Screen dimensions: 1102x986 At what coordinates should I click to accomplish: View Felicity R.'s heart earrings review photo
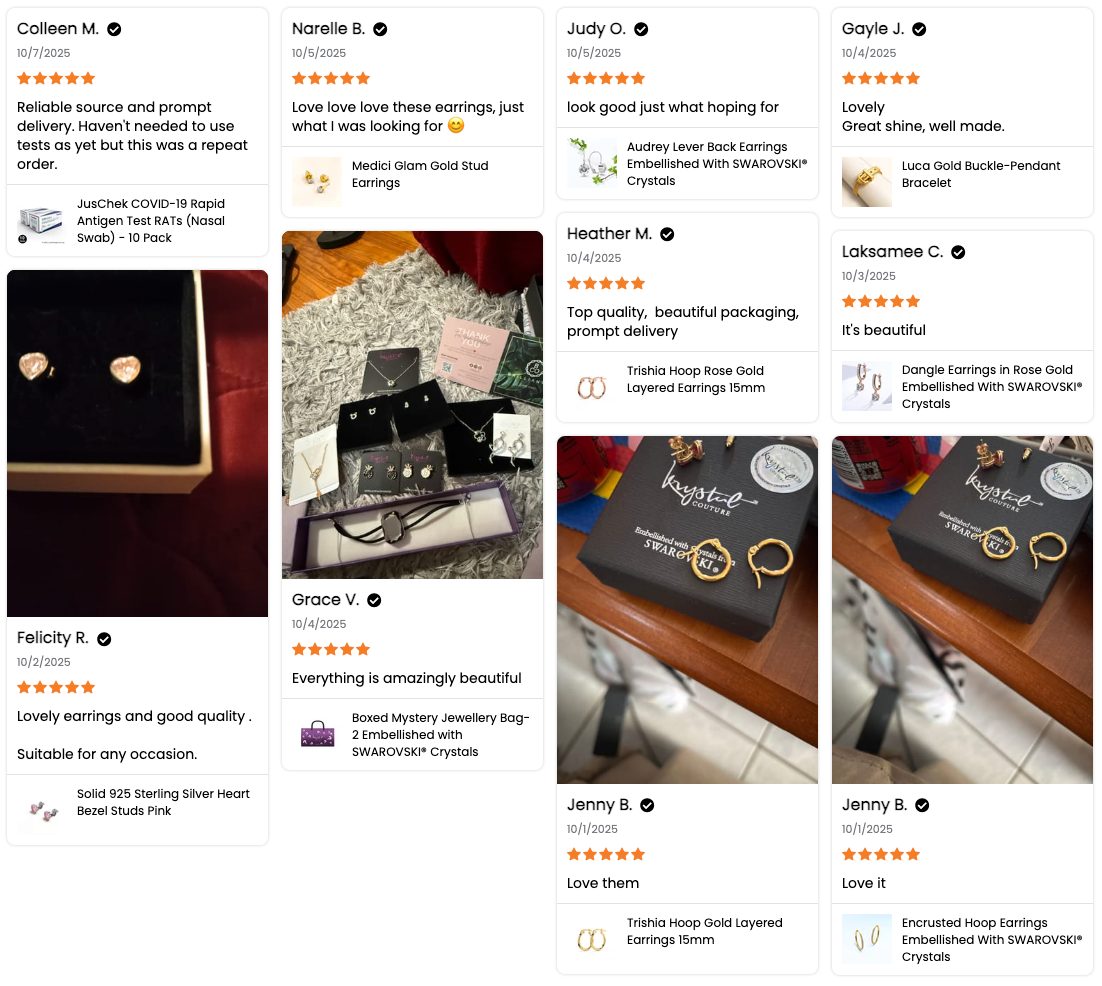(137, 443)
